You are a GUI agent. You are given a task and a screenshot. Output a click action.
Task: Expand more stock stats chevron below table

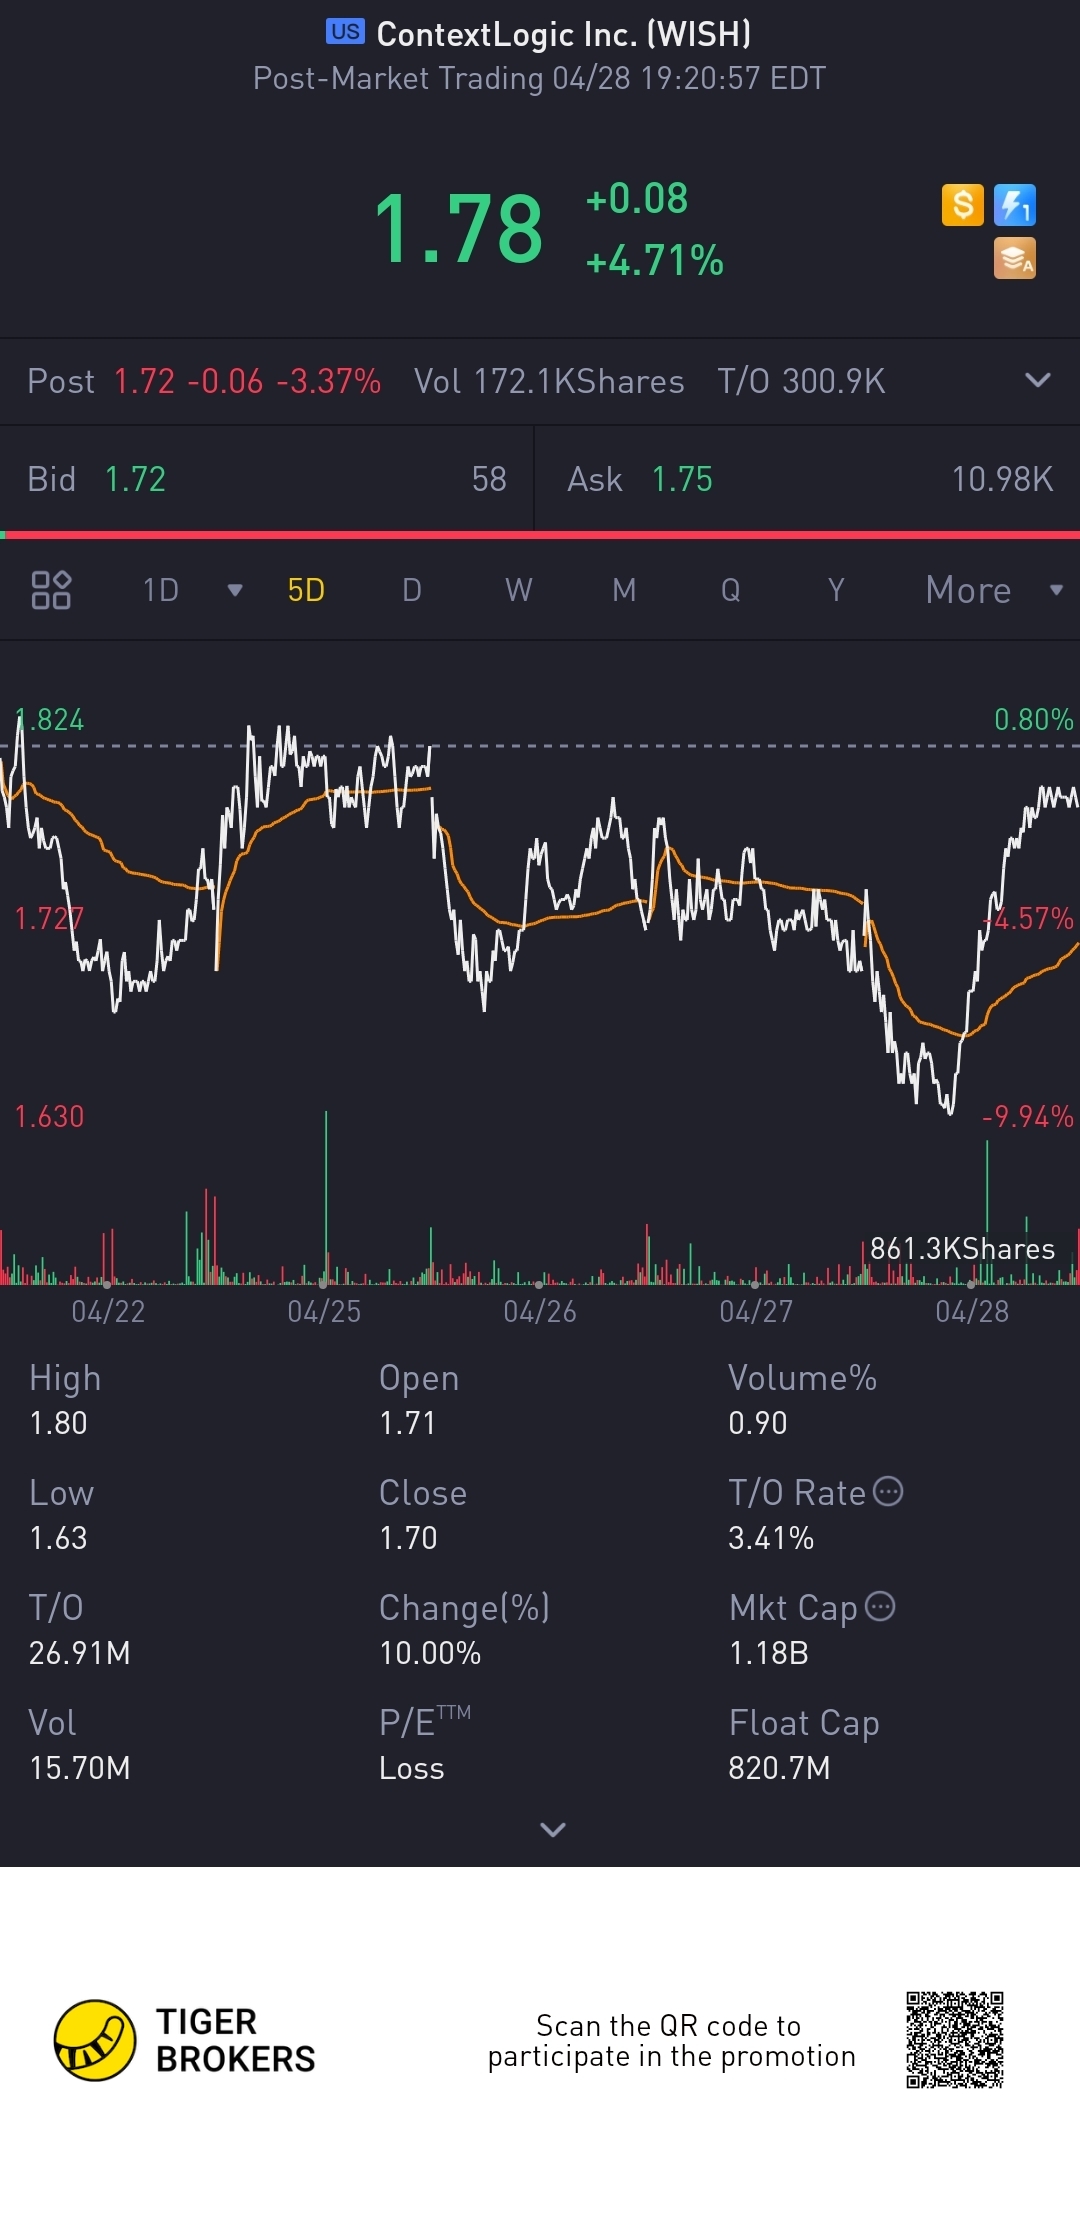click(553, 1829)
